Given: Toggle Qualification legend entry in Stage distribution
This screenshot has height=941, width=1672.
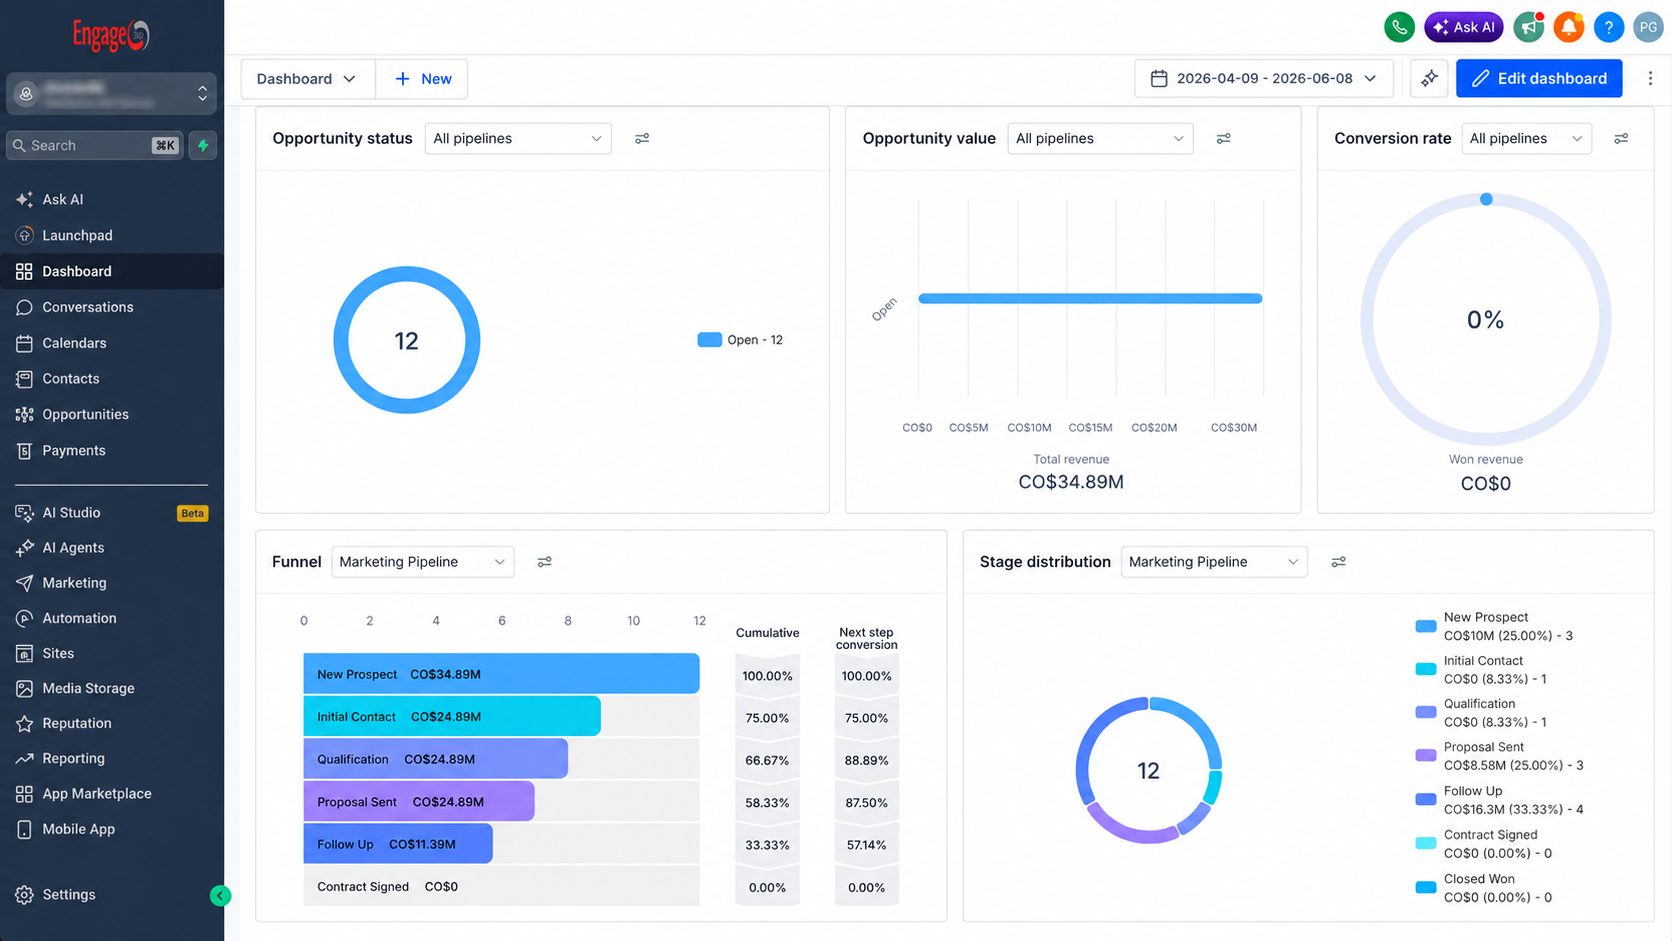Looking at the screenshot, I should coord(1481,713).
